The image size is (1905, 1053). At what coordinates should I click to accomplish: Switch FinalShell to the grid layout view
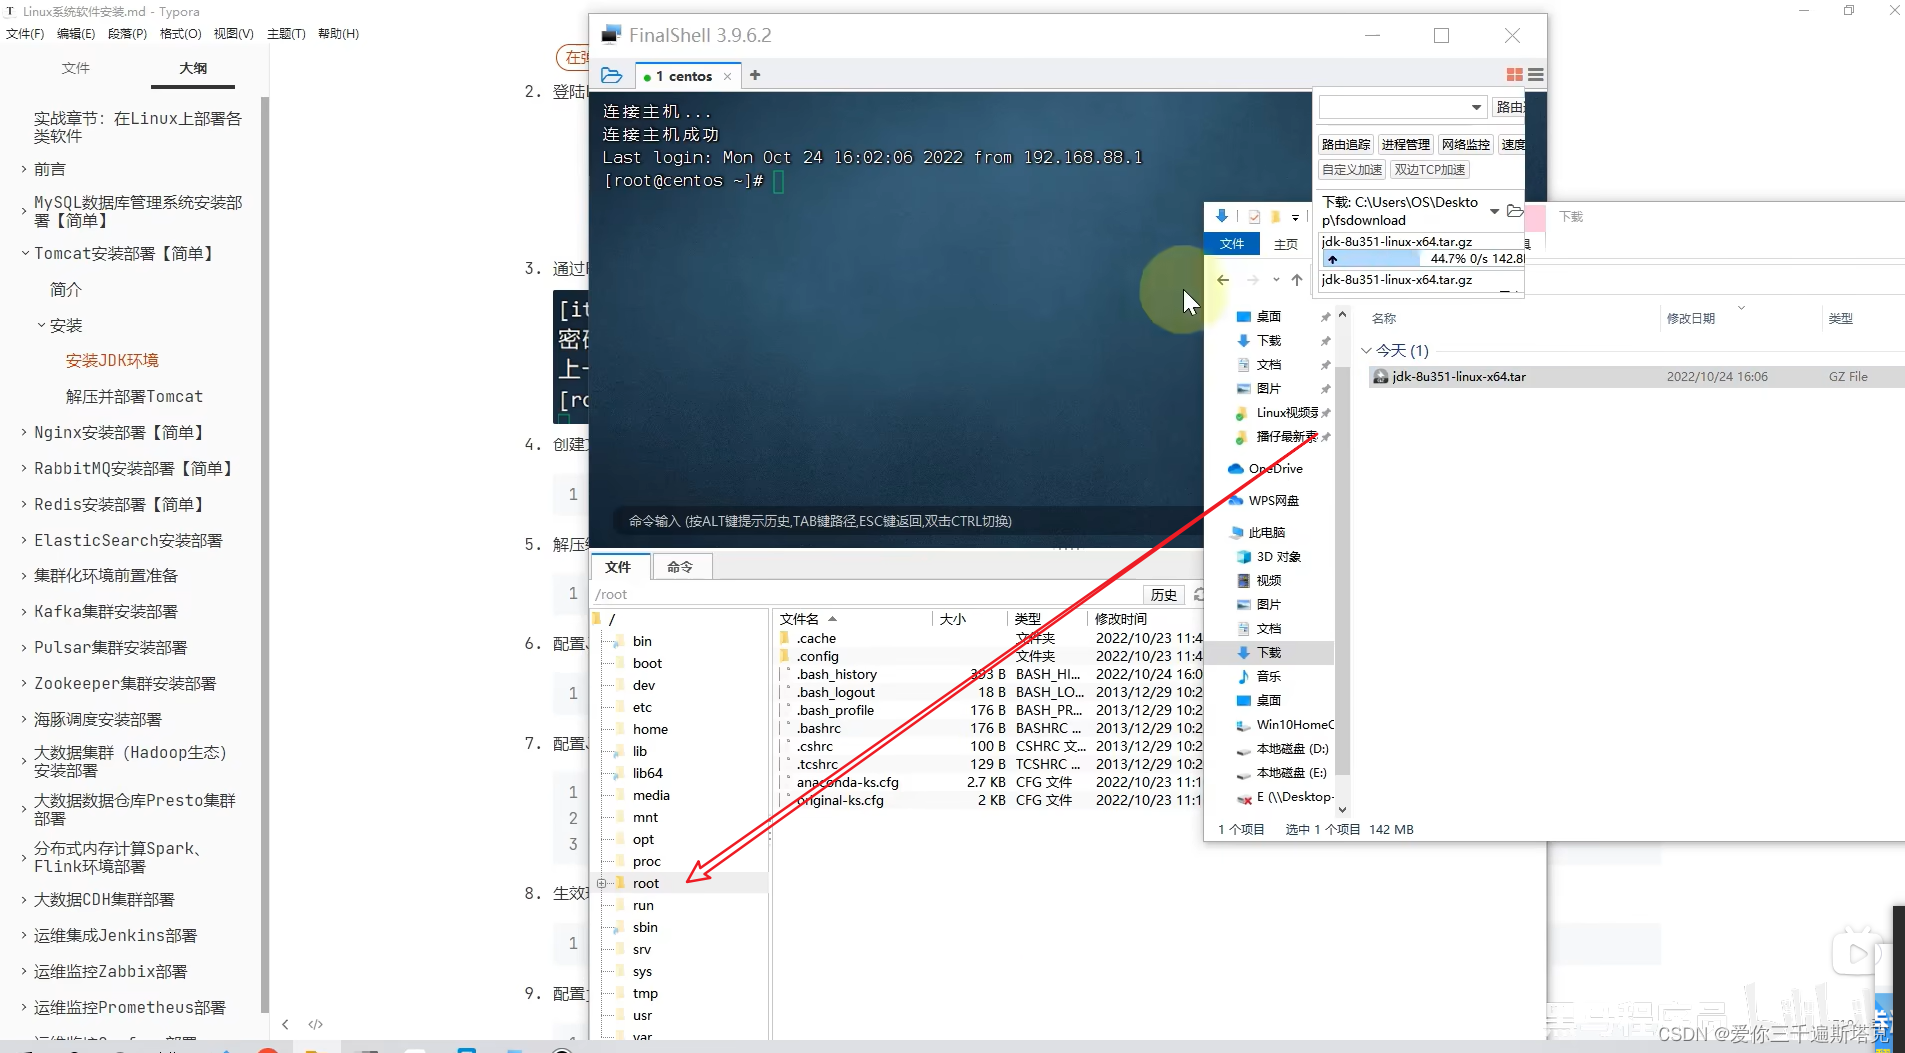point(1514,75)
